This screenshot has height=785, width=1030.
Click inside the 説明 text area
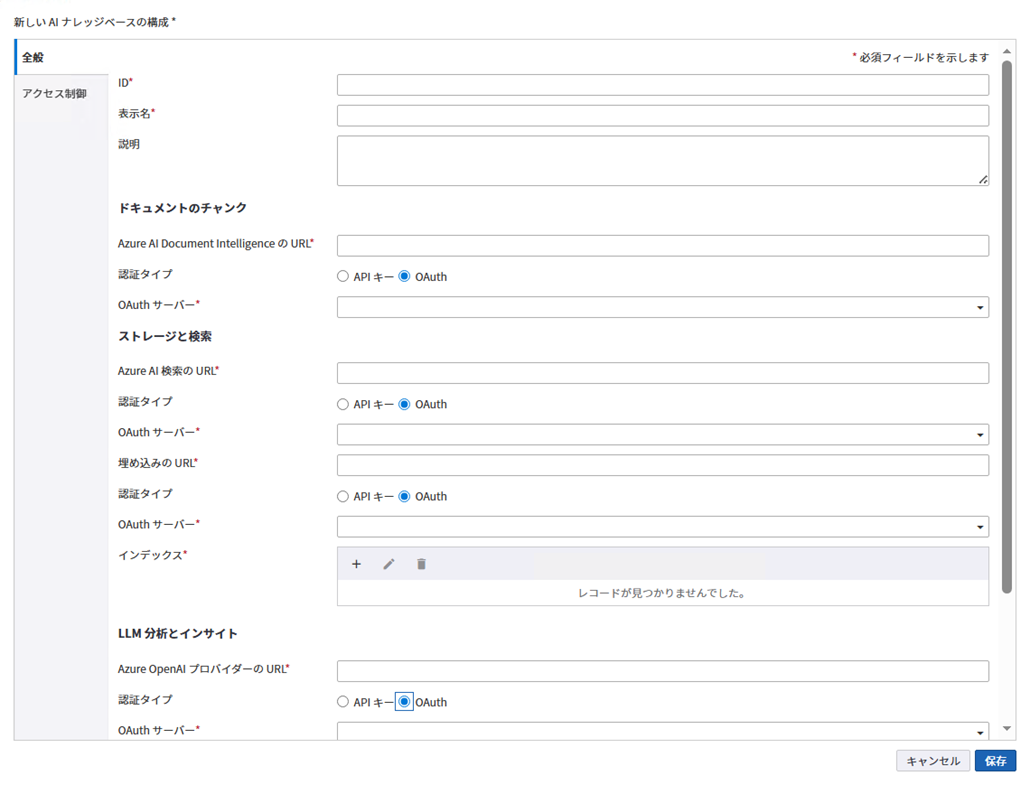click(663, 160)
